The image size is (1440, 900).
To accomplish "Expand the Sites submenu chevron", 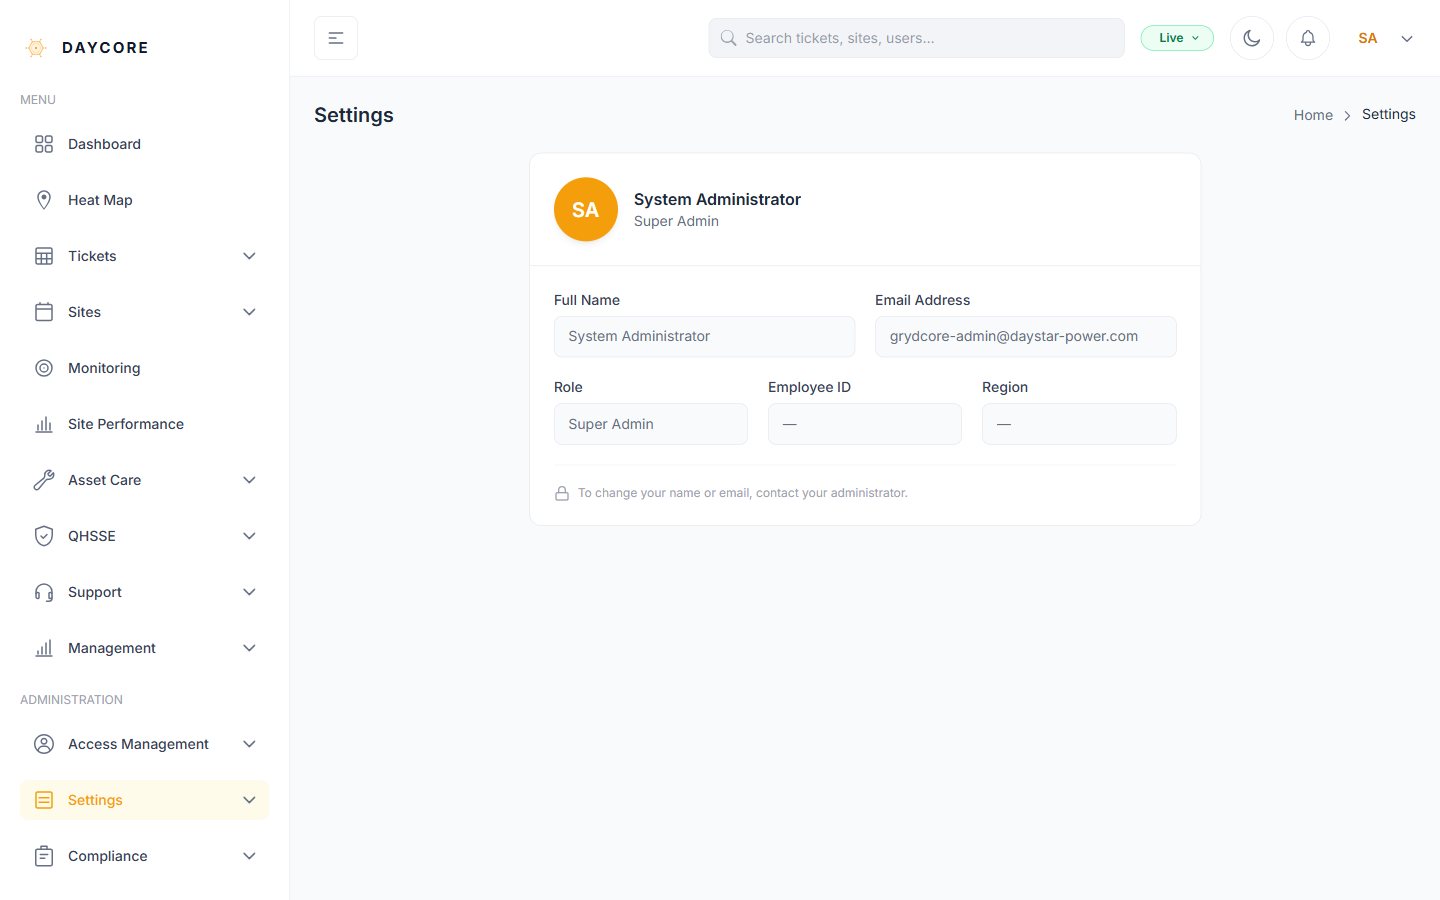I will point(250,312).
